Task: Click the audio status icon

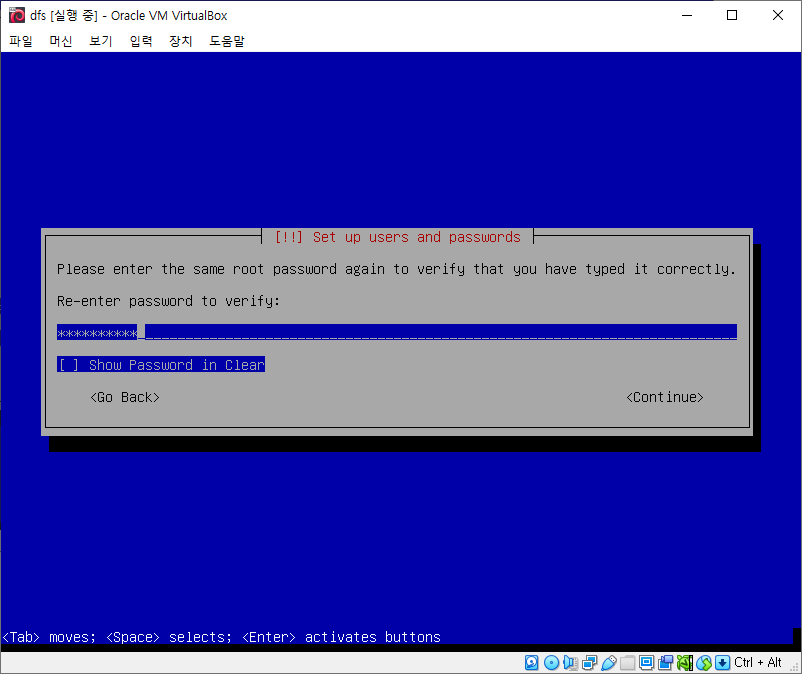Action: [x=570, y=663]
